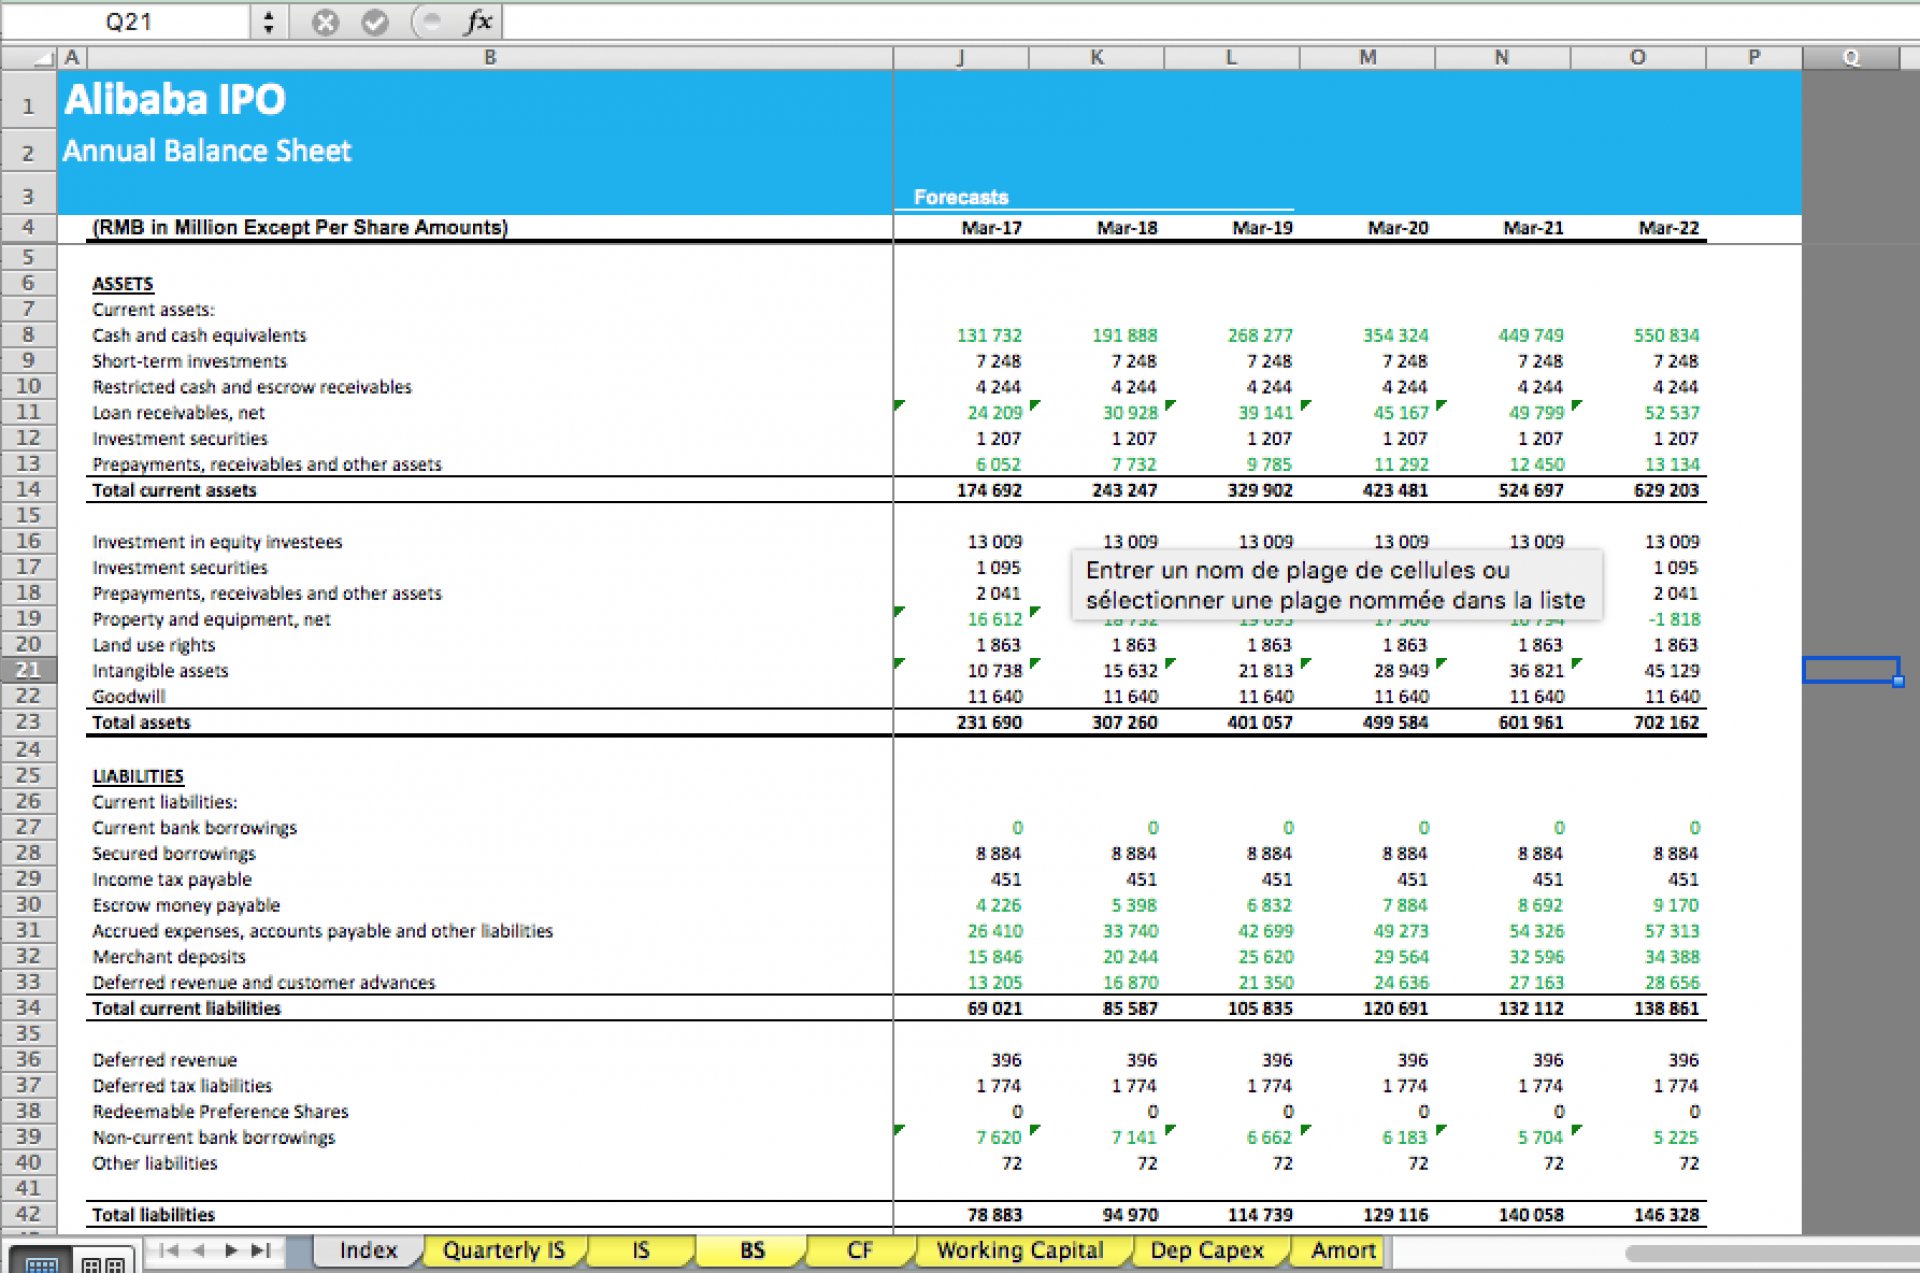Click the 'Total liabilities' label
This screenshot has width=1920, height=1273.
coord(153,1214)
